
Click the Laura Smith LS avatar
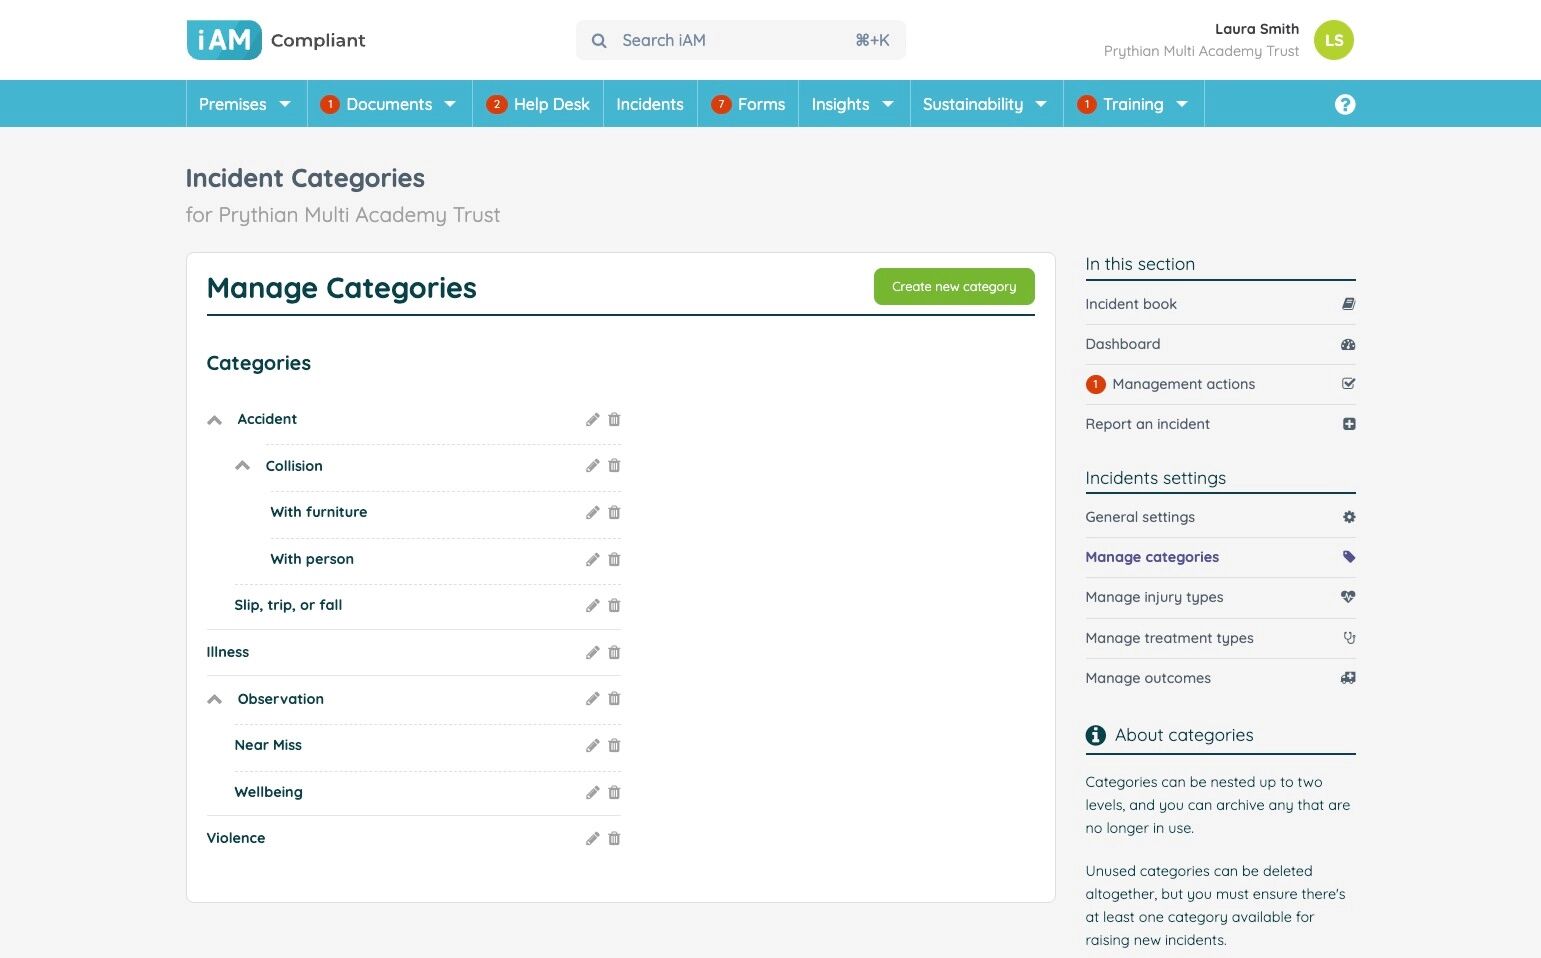click(x=1334, y=40)
